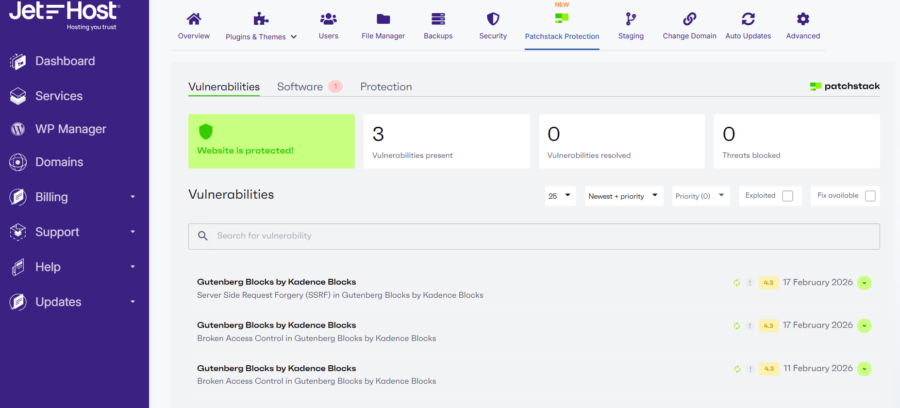Click refresh icon on SSRF vulnerability row
Image resolution: width=900 pixels, height=408 pixels.
[737, 282]
